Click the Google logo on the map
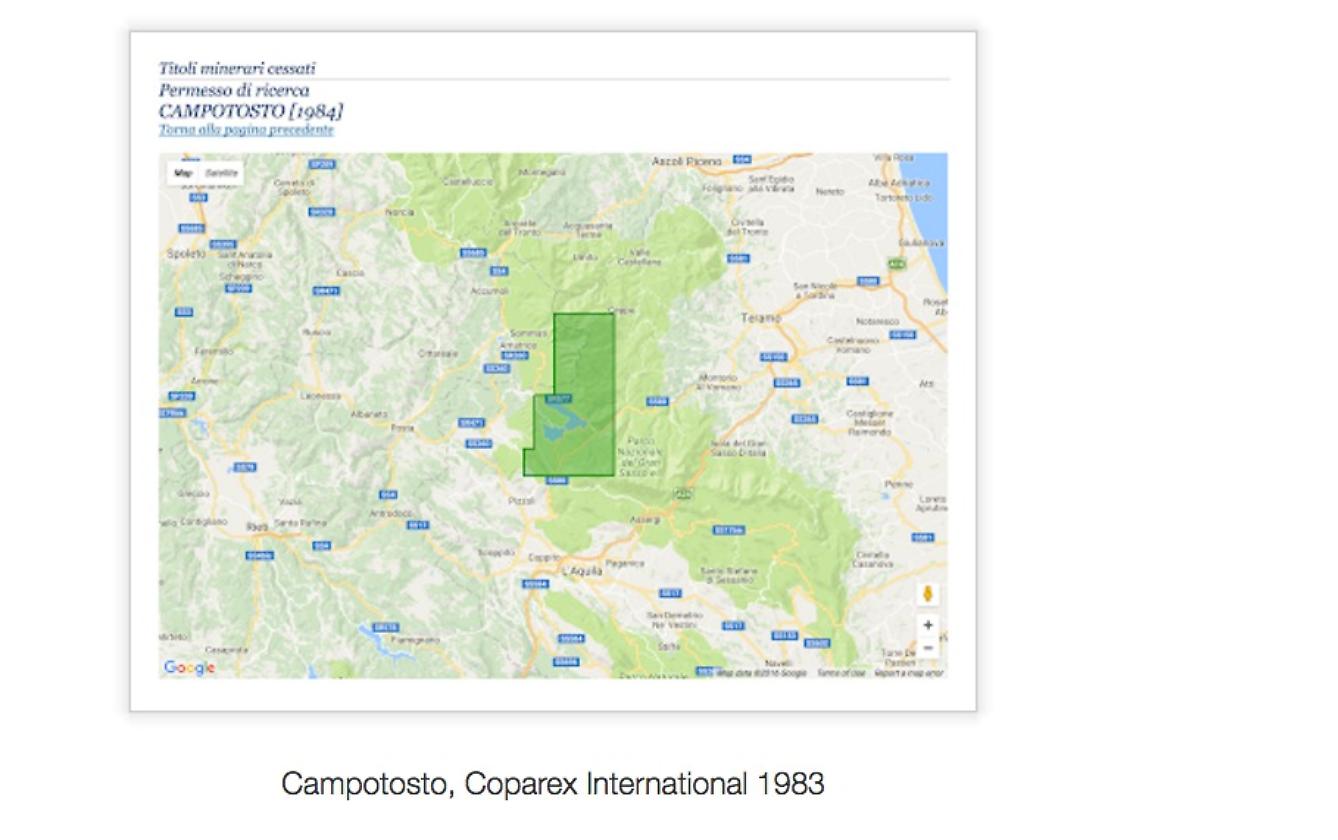The width and height of the screenshot is (1338, 840). (189, 668)
